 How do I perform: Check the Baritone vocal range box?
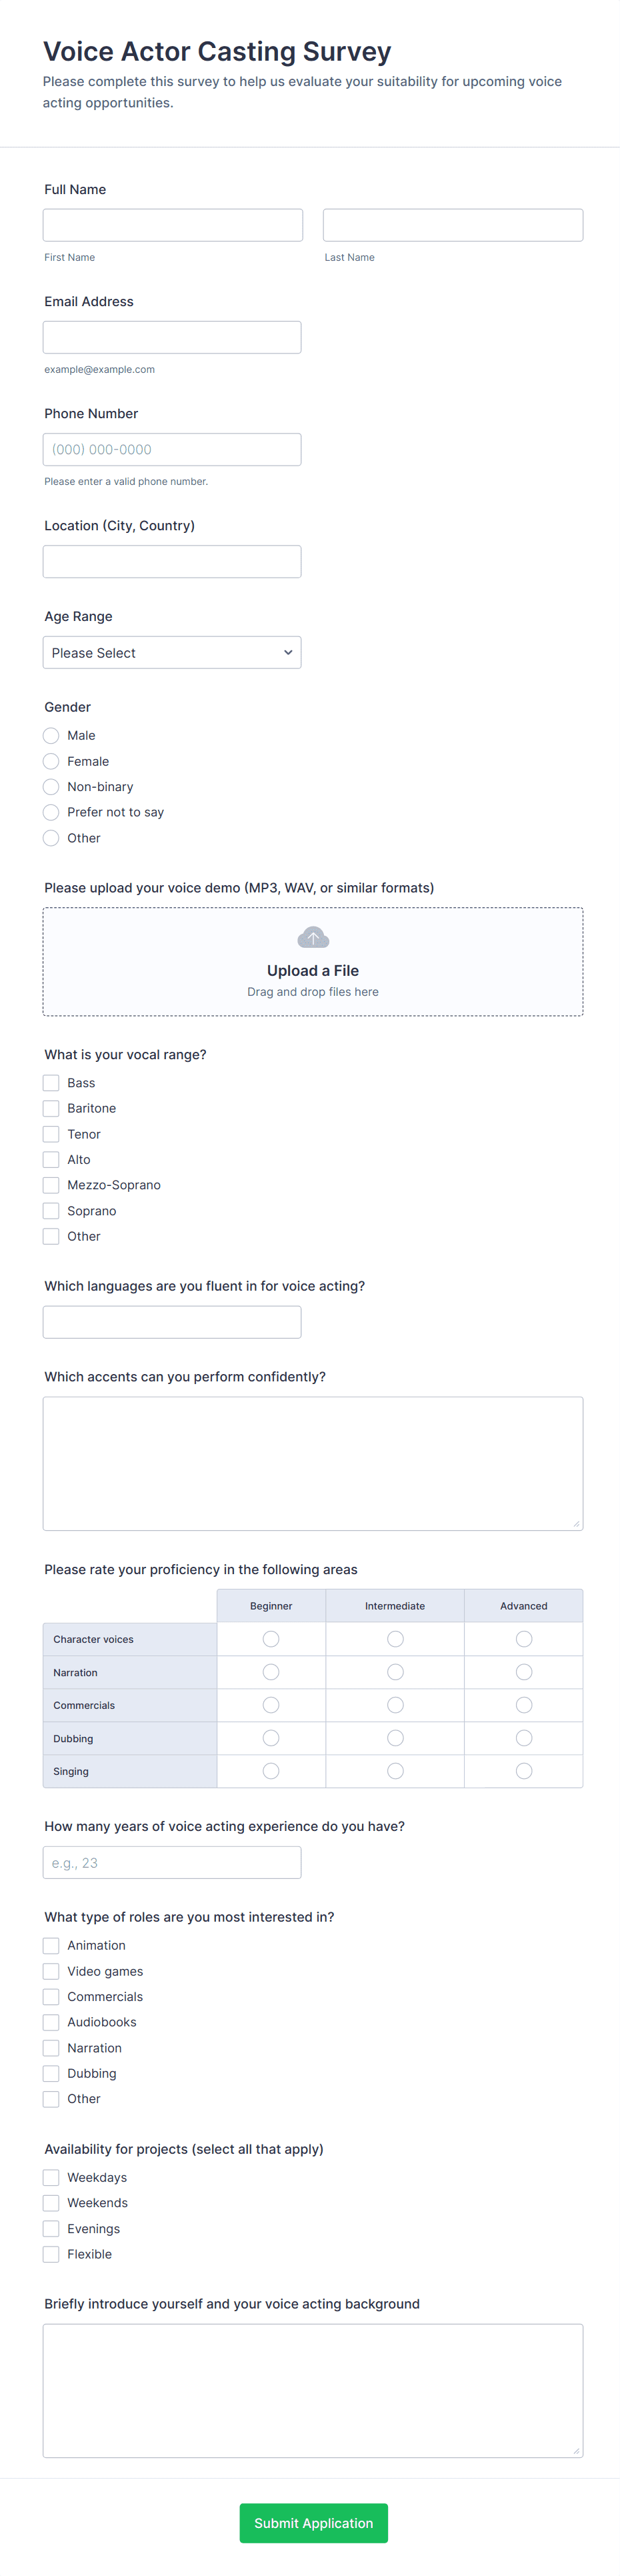click(51, 1108)
